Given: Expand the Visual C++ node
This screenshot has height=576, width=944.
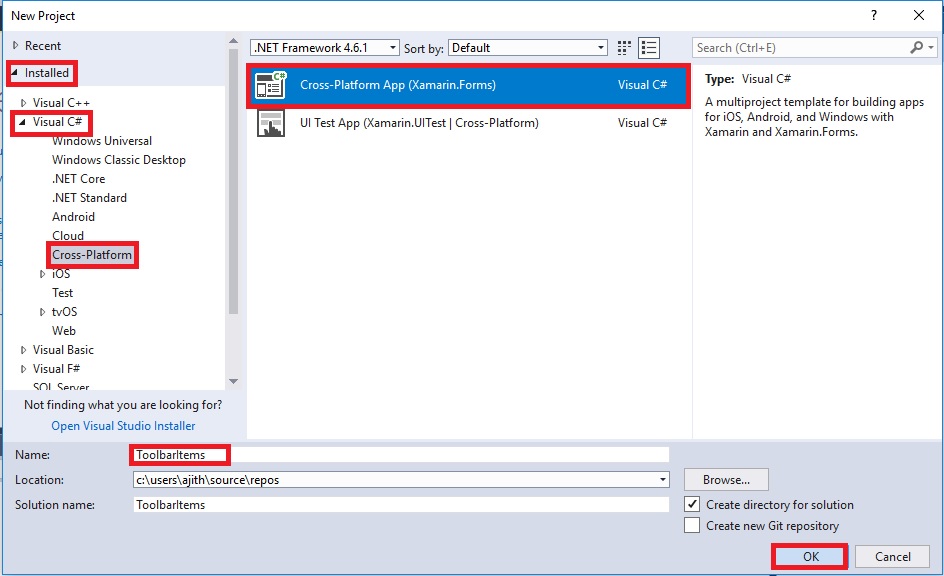Looking at the screenshot, I should tap(23, 103).
